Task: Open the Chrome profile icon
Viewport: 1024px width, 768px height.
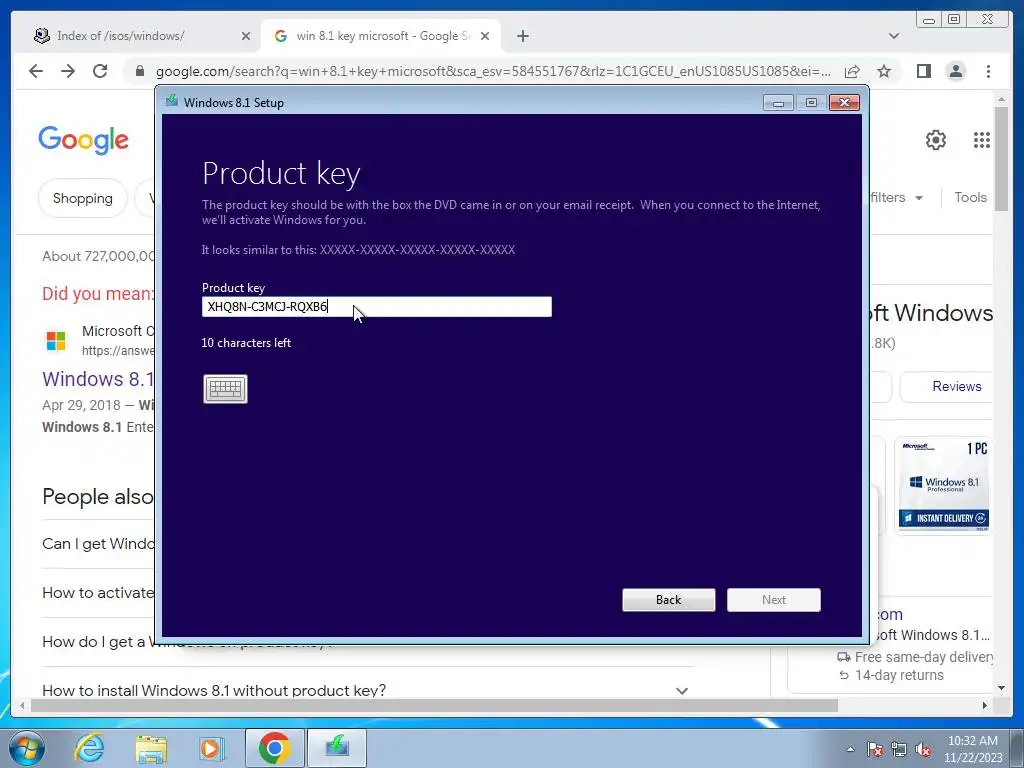Action: [x=955, y=71]
